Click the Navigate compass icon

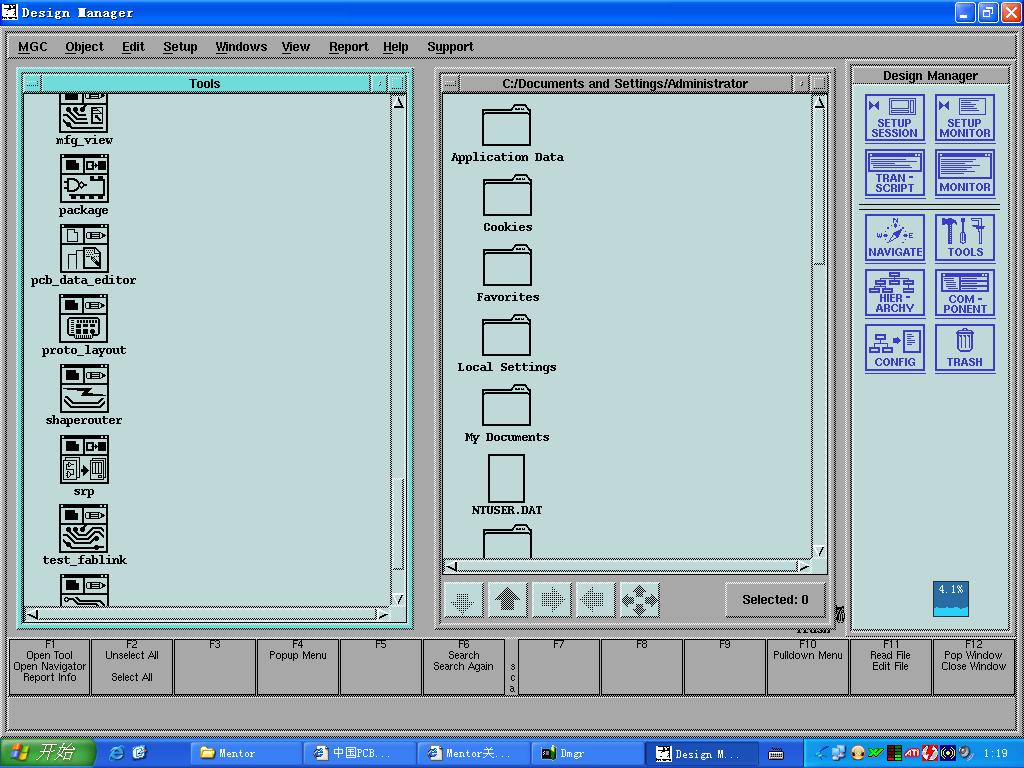coord(894,238)
